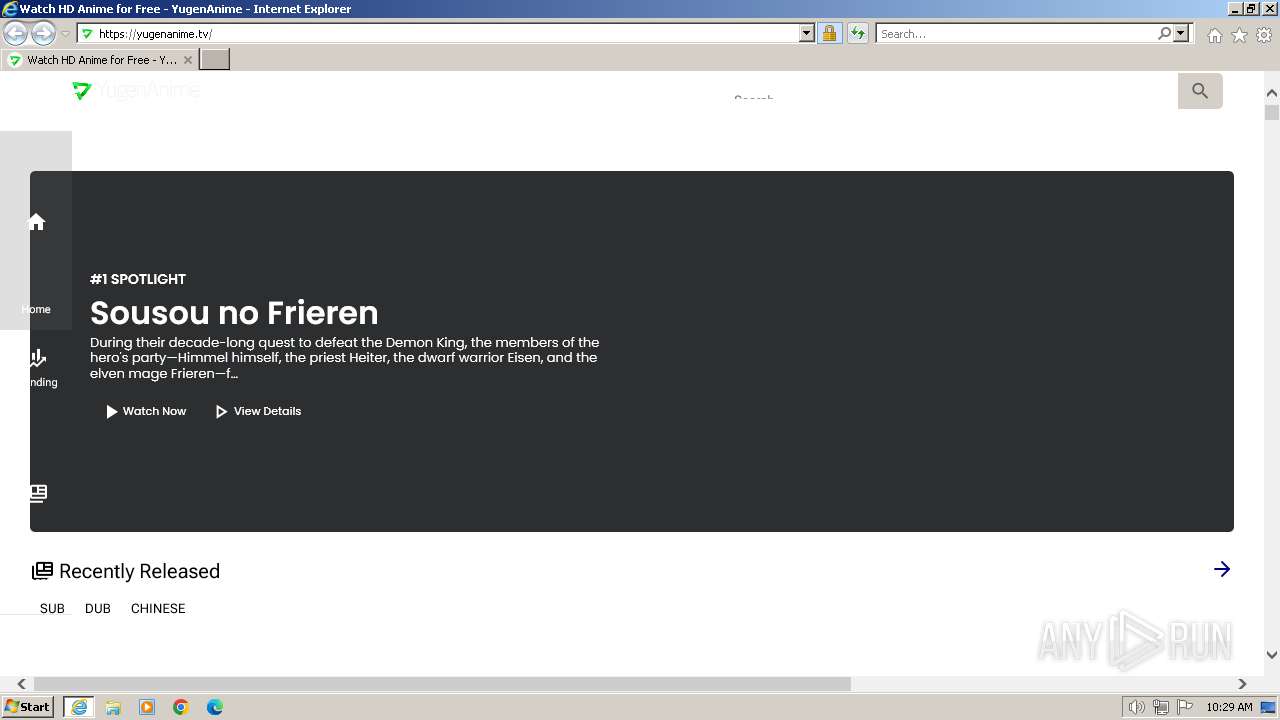Click View Details for Sousou no Frieren
Viewport: 1280px width, 720px height.
(258, 411)
